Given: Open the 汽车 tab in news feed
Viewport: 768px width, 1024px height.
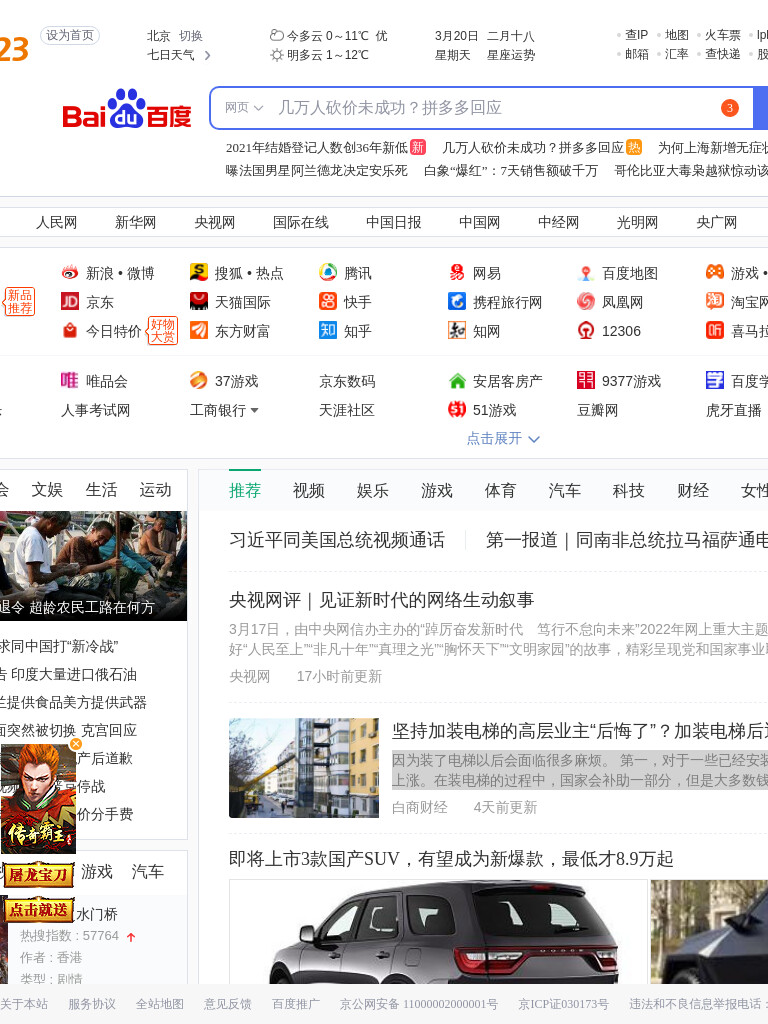Looking at the screenshot, I should pyautogui.click(x=564, y=490).
